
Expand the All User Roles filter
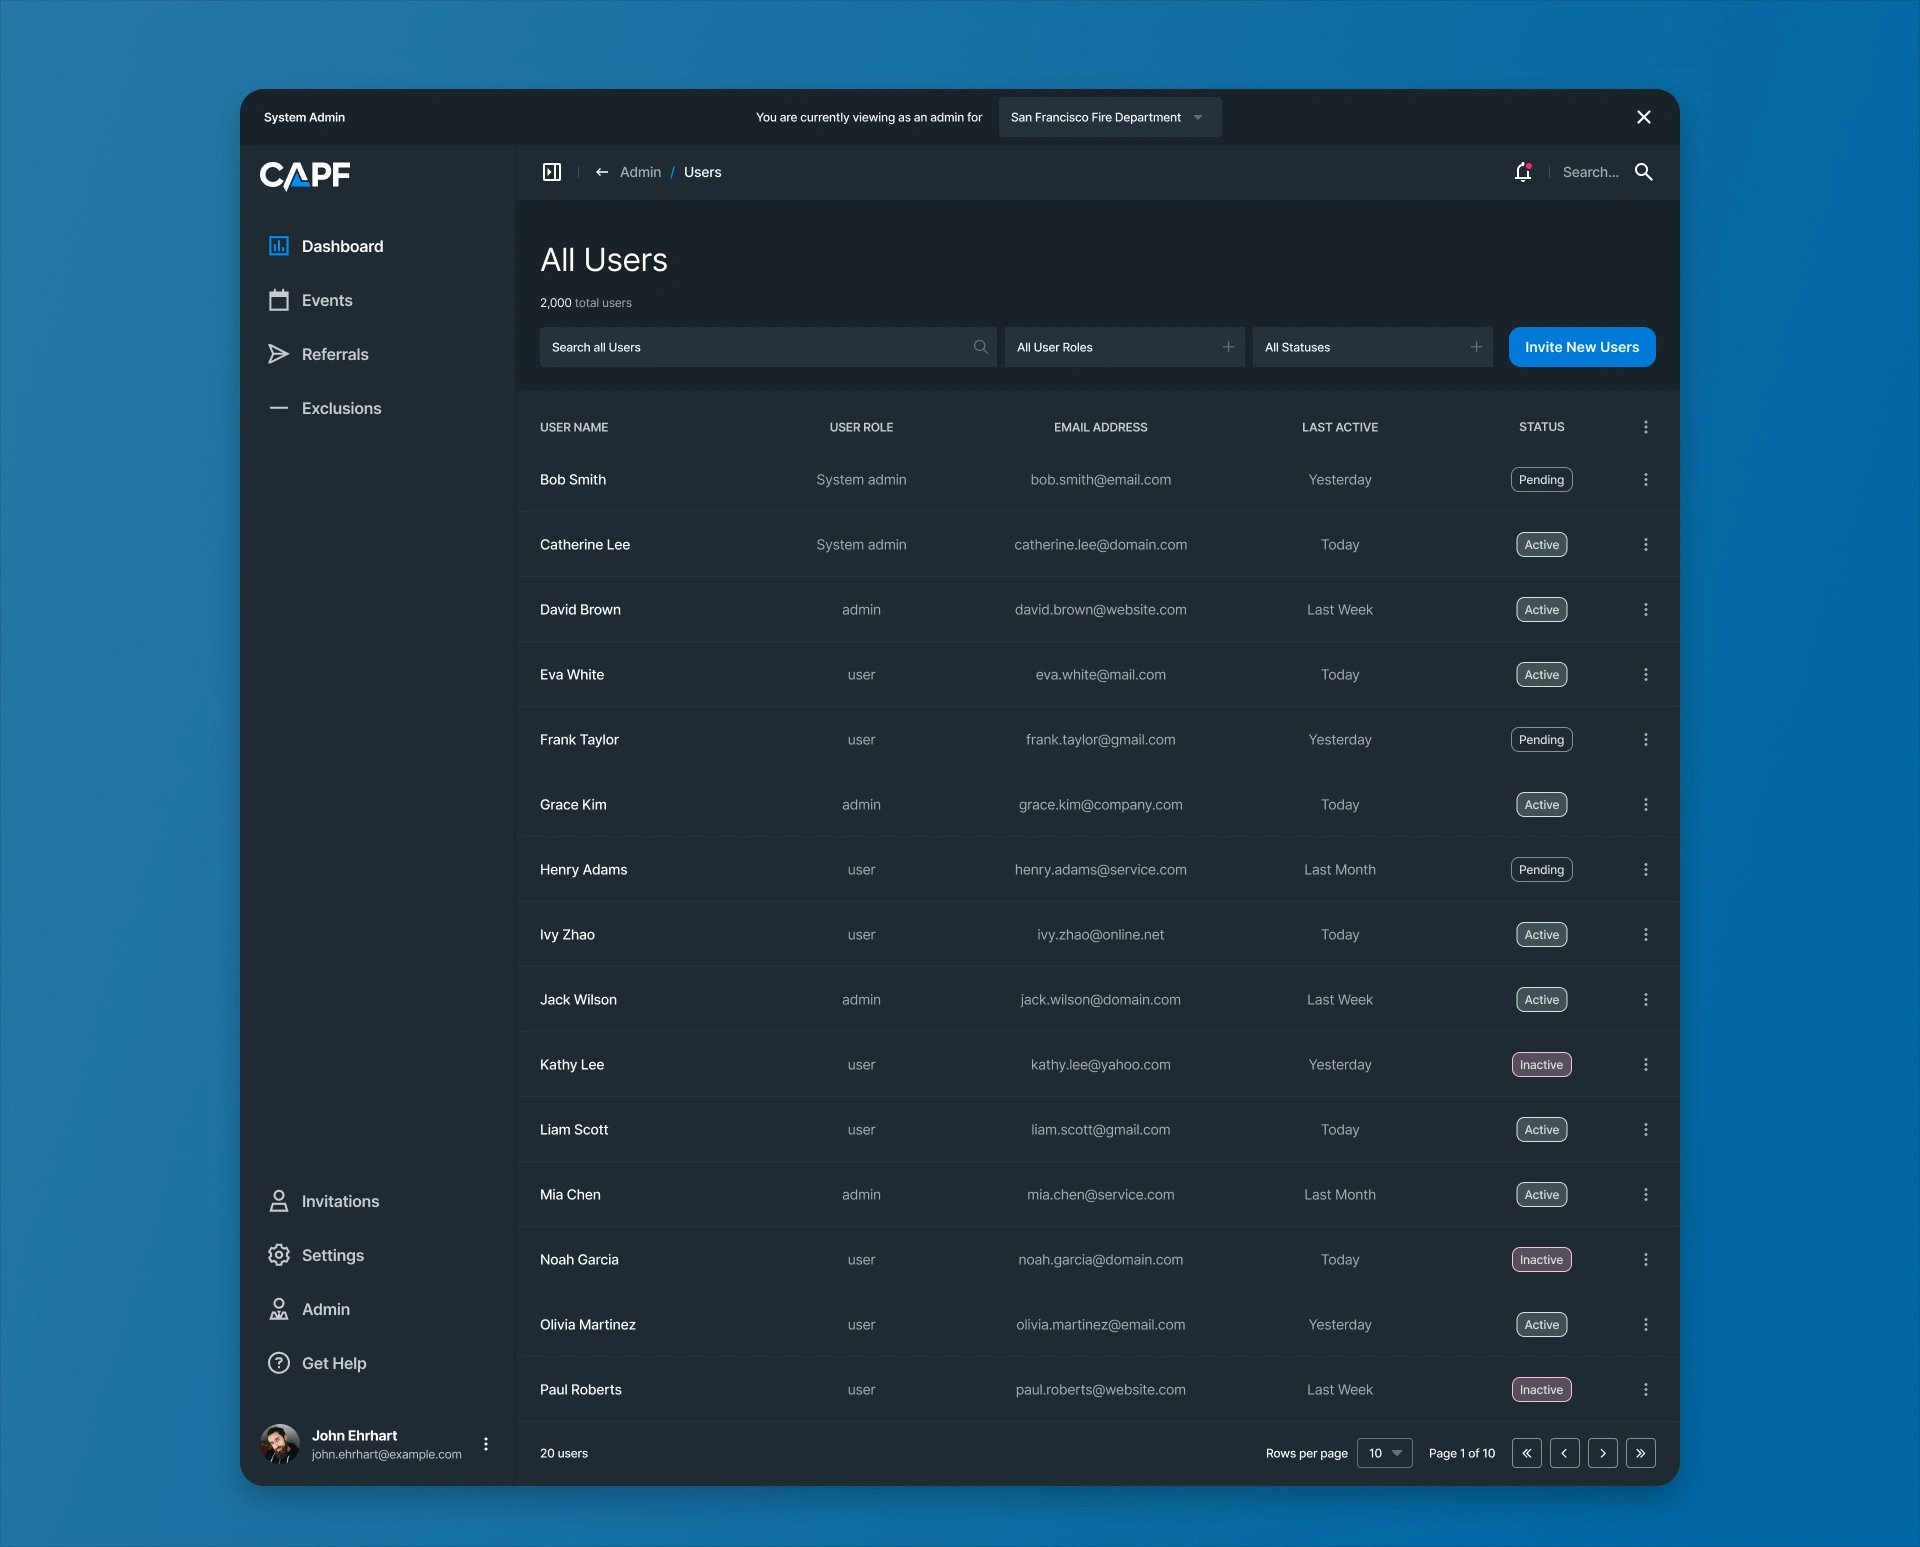1124,347
